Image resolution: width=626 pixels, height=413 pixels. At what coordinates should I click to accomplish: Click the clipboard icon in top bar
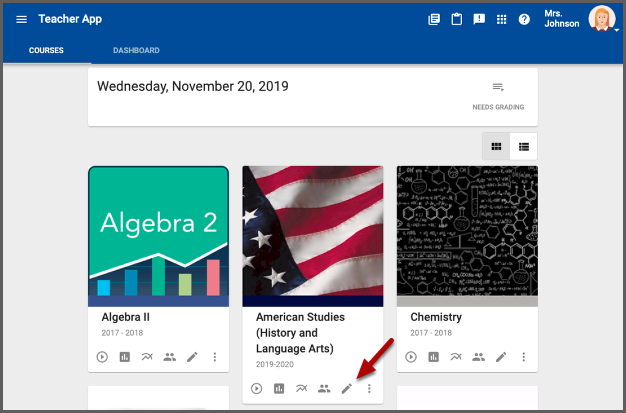pyautogui.click(x=456, y=19)
